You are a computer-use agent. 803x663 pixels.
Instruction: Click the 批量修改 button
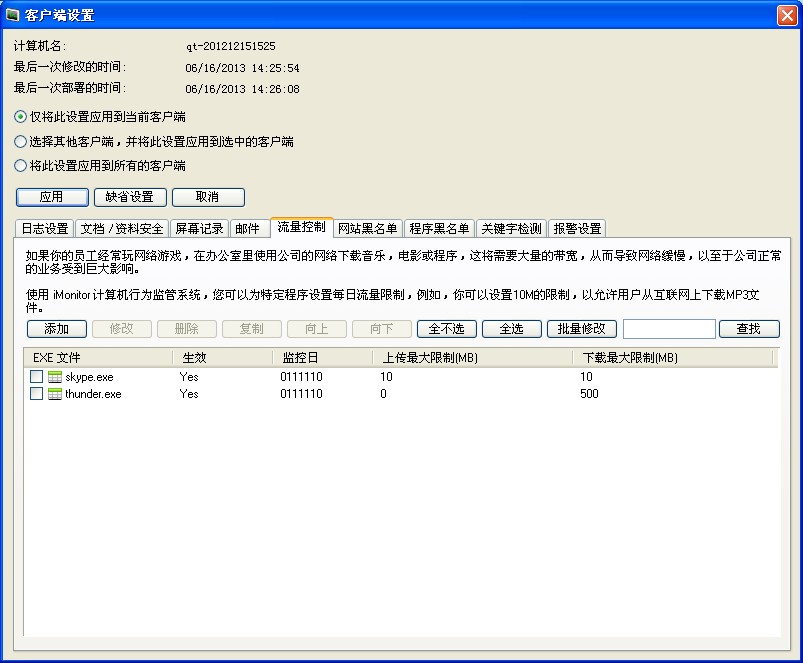pyautogui.click(x=582, y=329)
